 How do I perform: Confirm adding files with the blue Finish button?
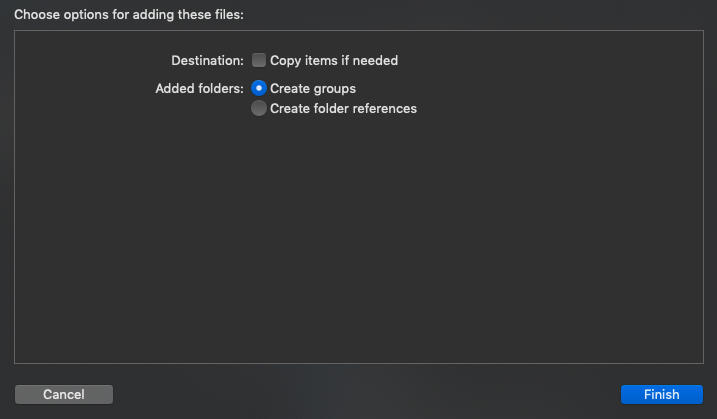(662, 394)
